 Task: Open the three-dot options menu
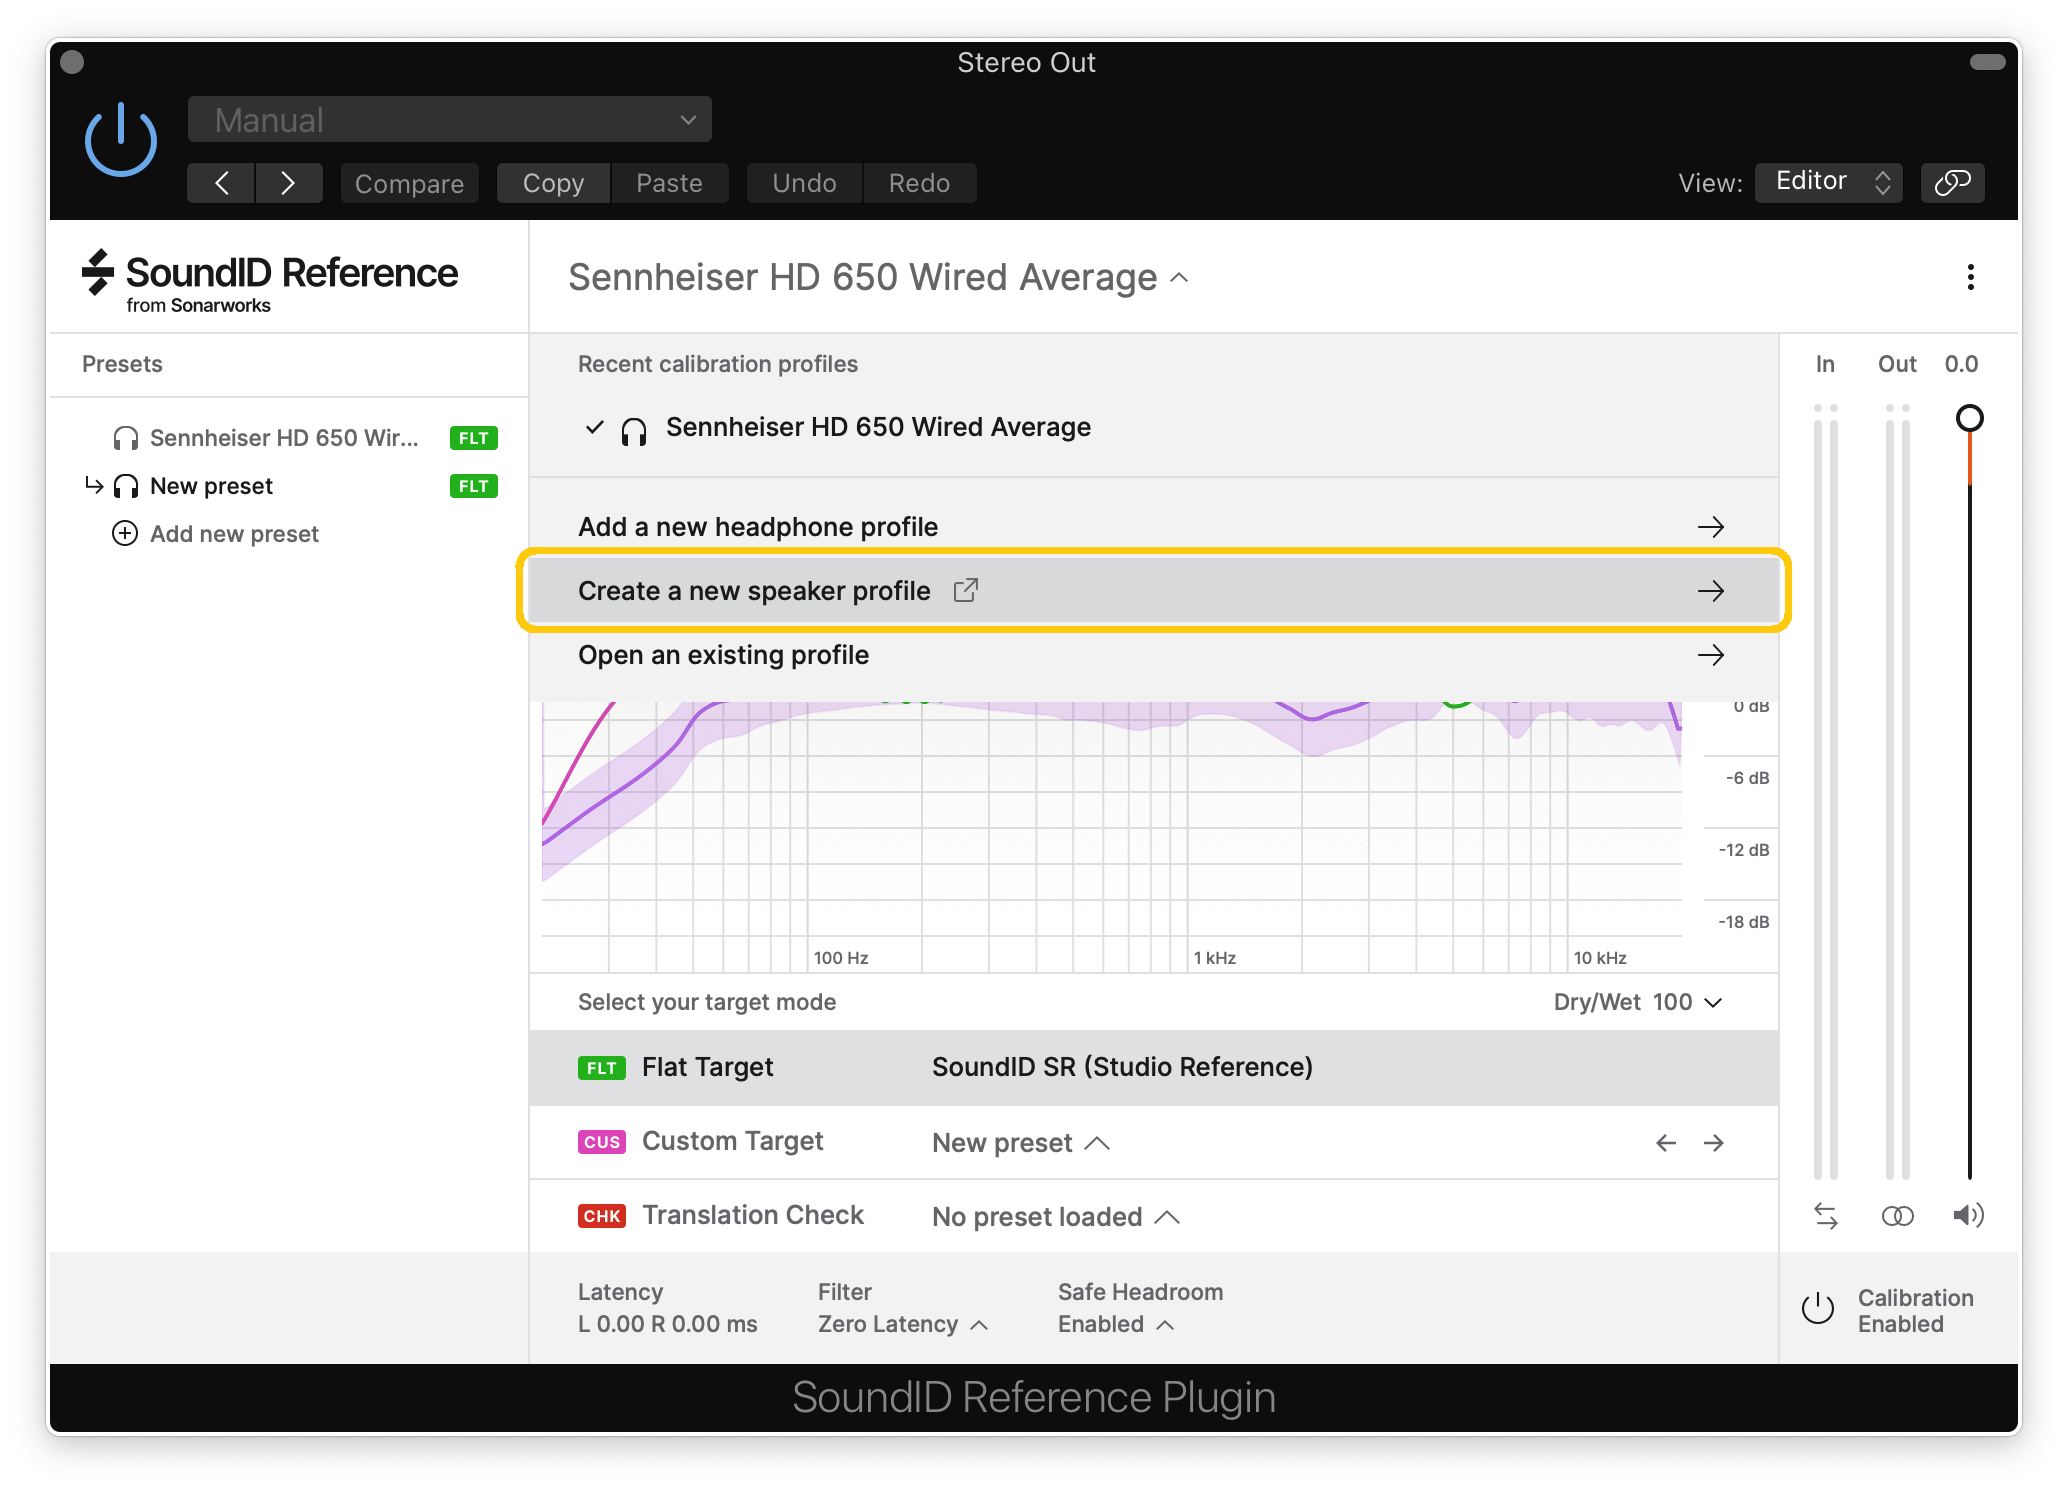[1970, 277]
